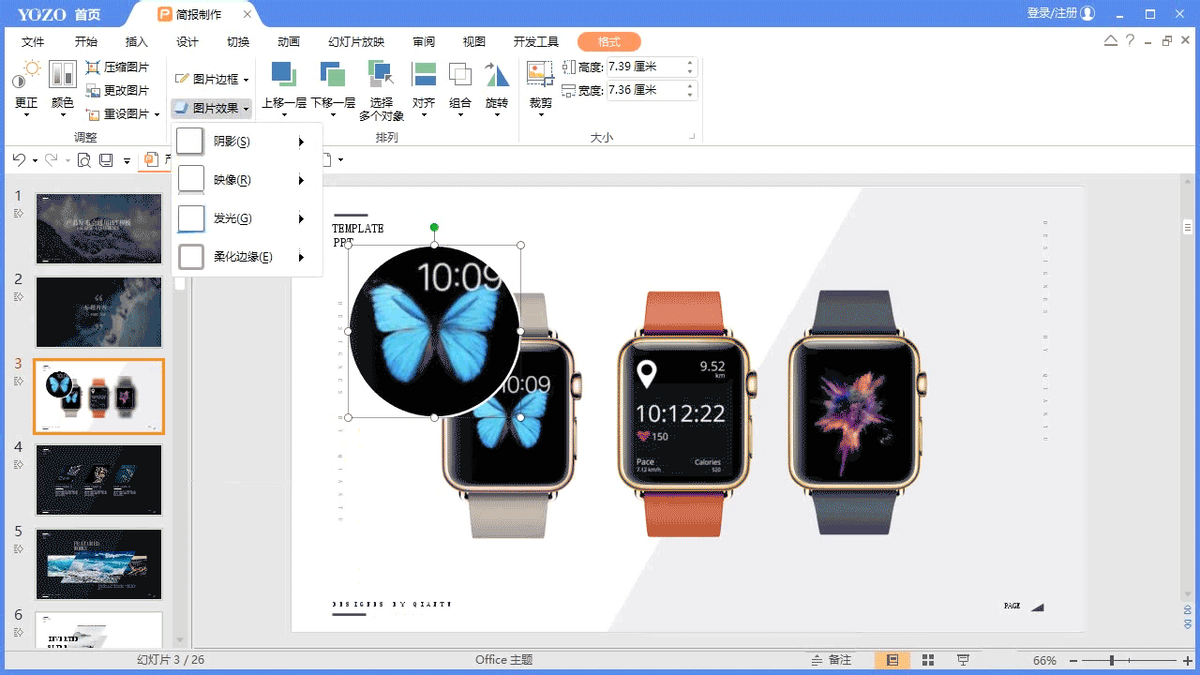Start slideshow from status bar icon

(x=962, y=660)
